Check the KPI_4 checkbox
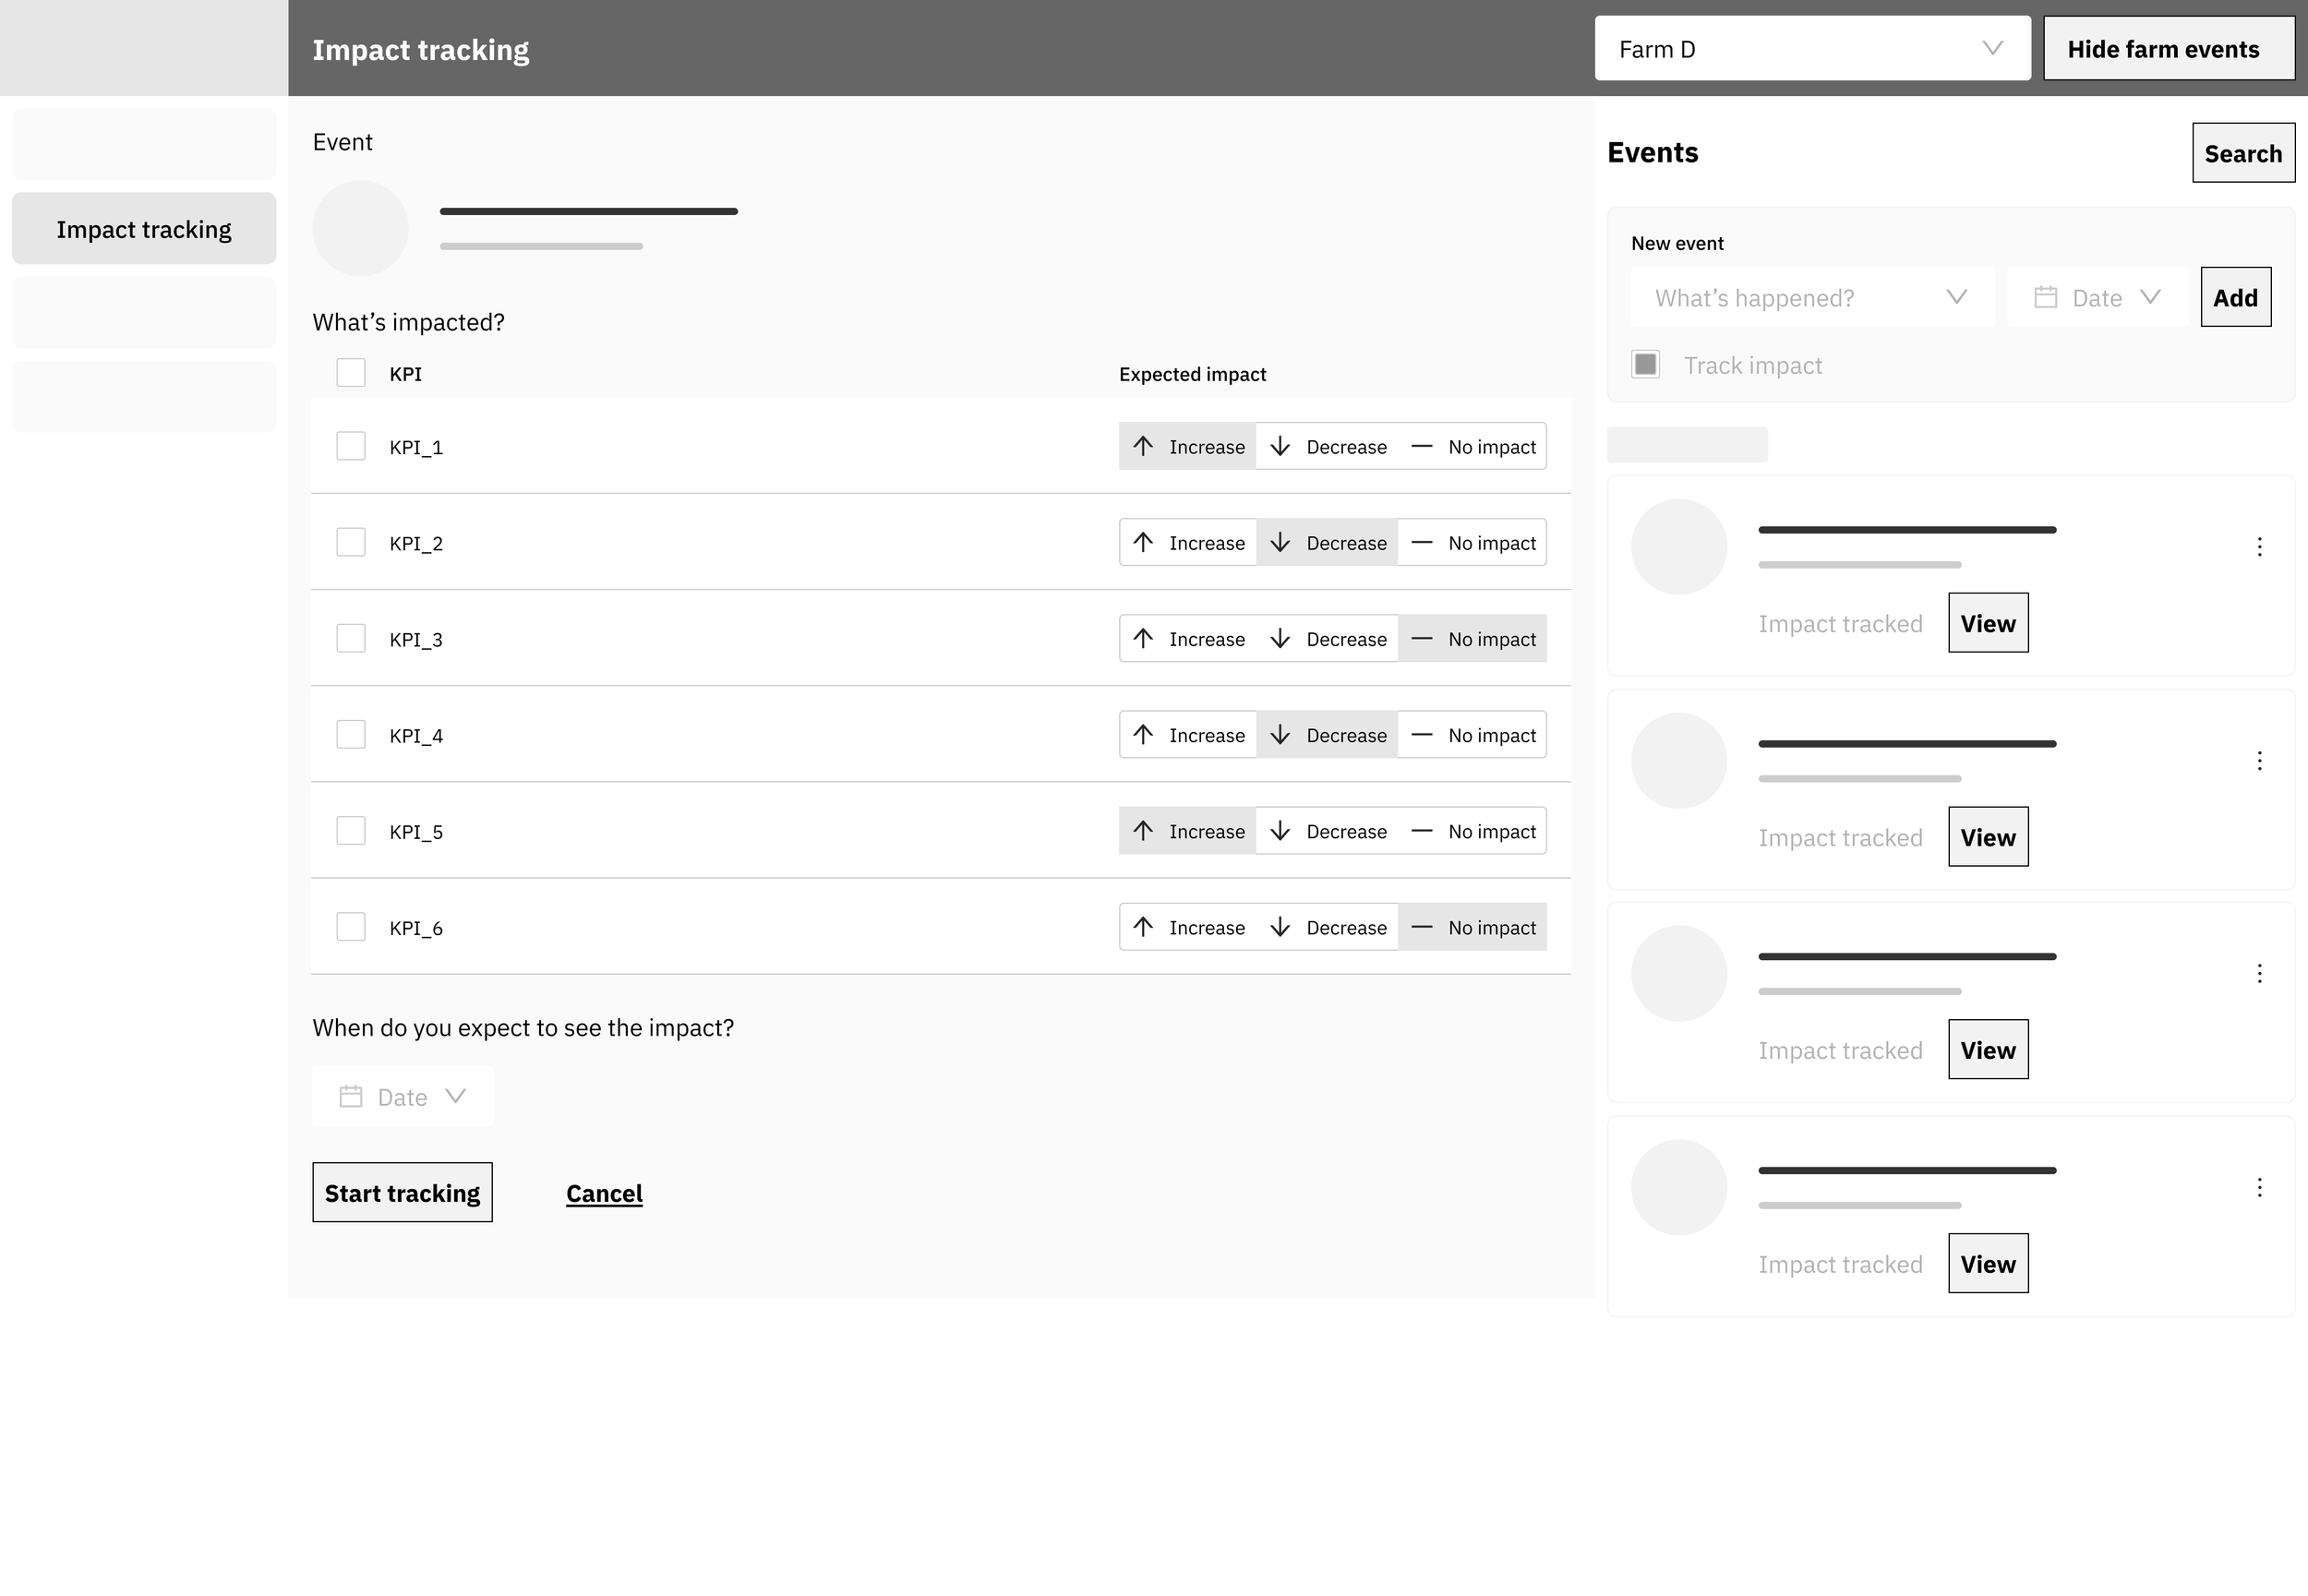Image resolution: width=2308 pixels, height=1596 pixels. pyautogui.click(x=351, y=734)
